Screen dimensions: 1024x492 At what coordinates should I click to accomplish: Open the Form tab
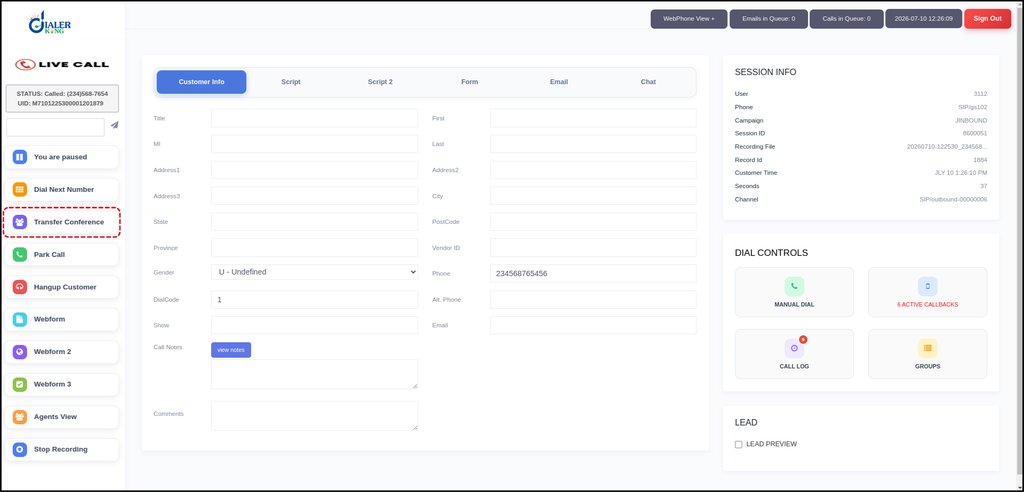[470, 82]
